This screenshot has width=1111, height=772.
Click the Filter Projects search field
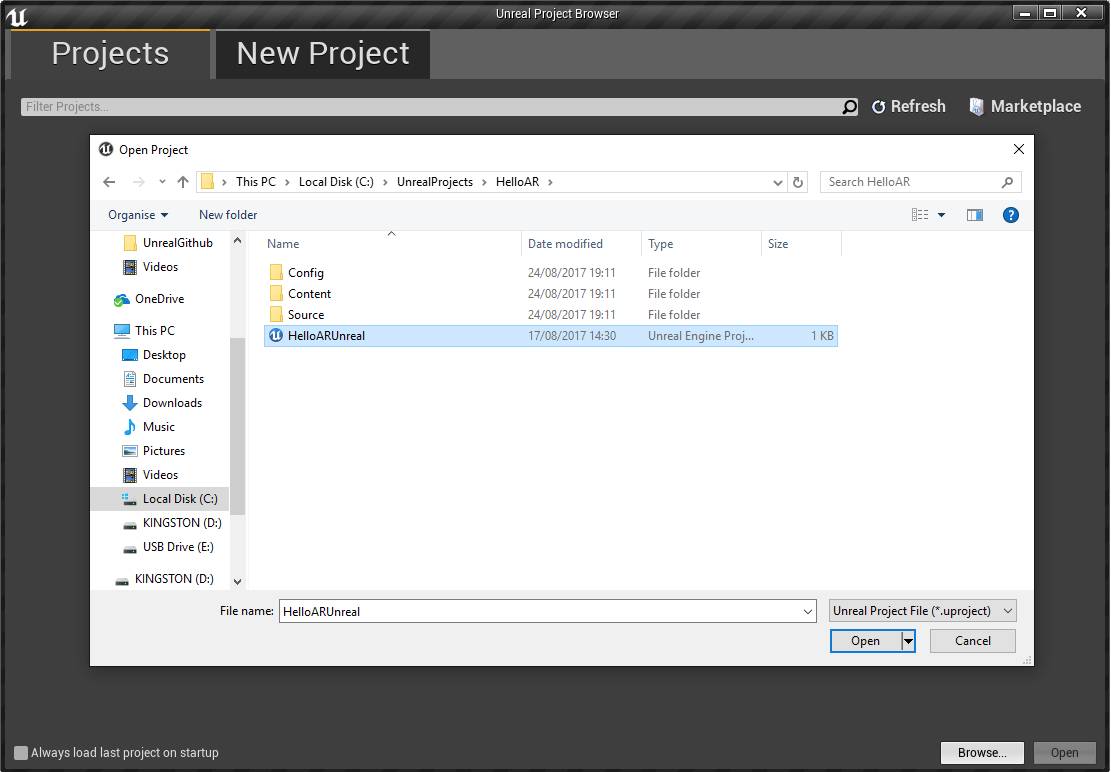(x=430, y=107)
